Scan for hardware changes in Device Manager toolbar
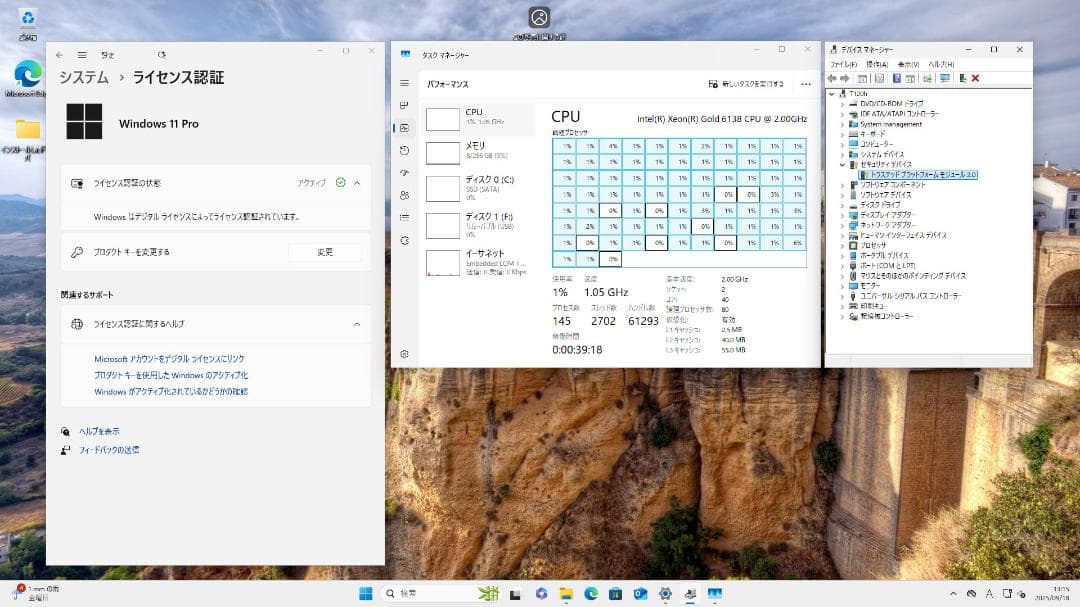 point(944,78)
